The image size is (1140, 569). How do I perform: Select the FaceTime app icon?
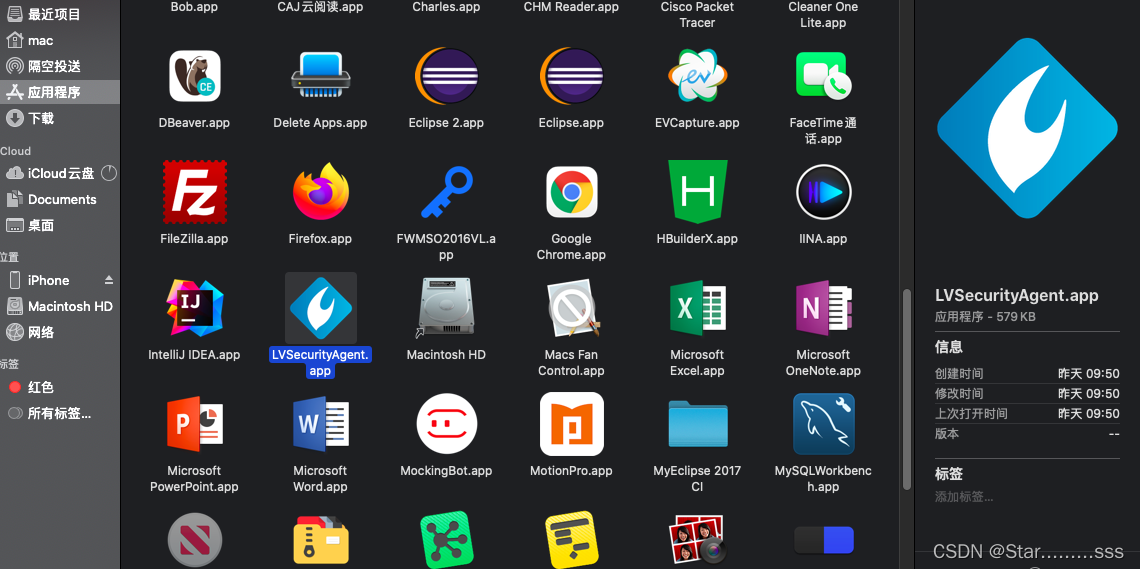coord(823,76)
